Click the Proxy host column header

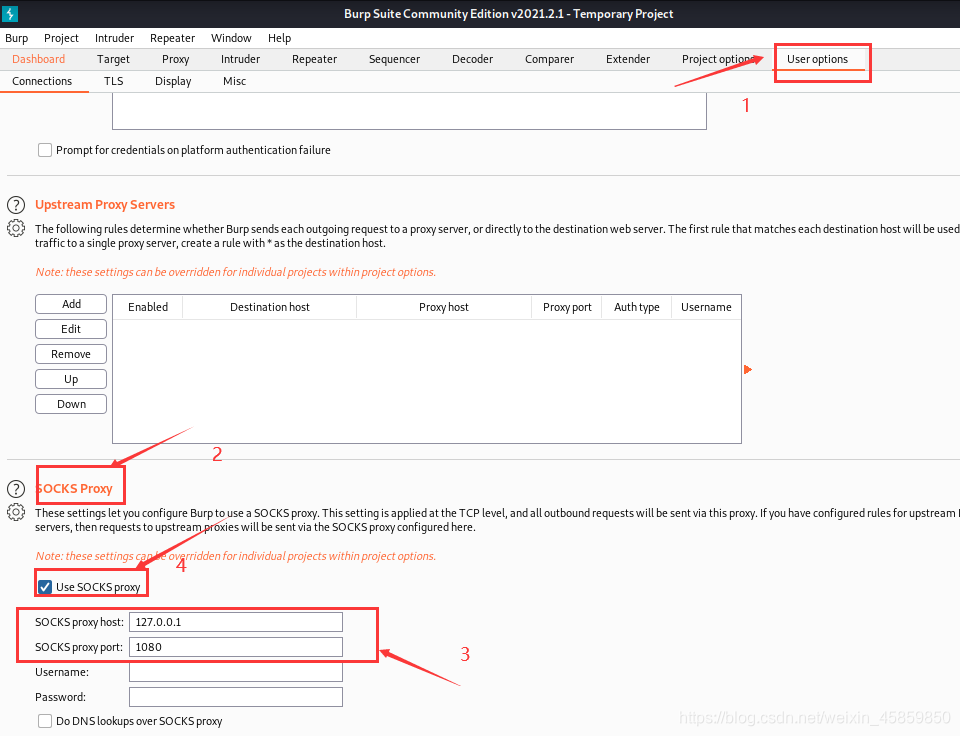pos(444,307)
